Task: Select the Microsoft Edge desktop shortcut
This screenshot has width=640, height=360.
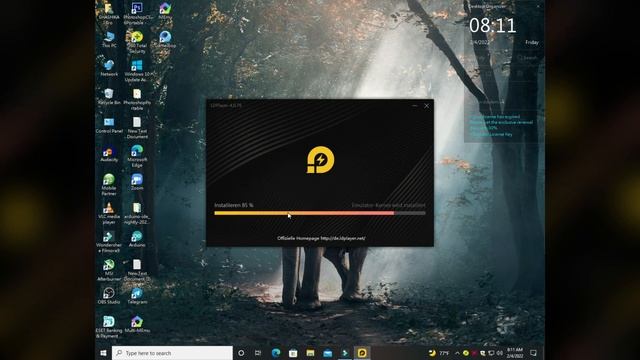Action: (x=137, y=156)
